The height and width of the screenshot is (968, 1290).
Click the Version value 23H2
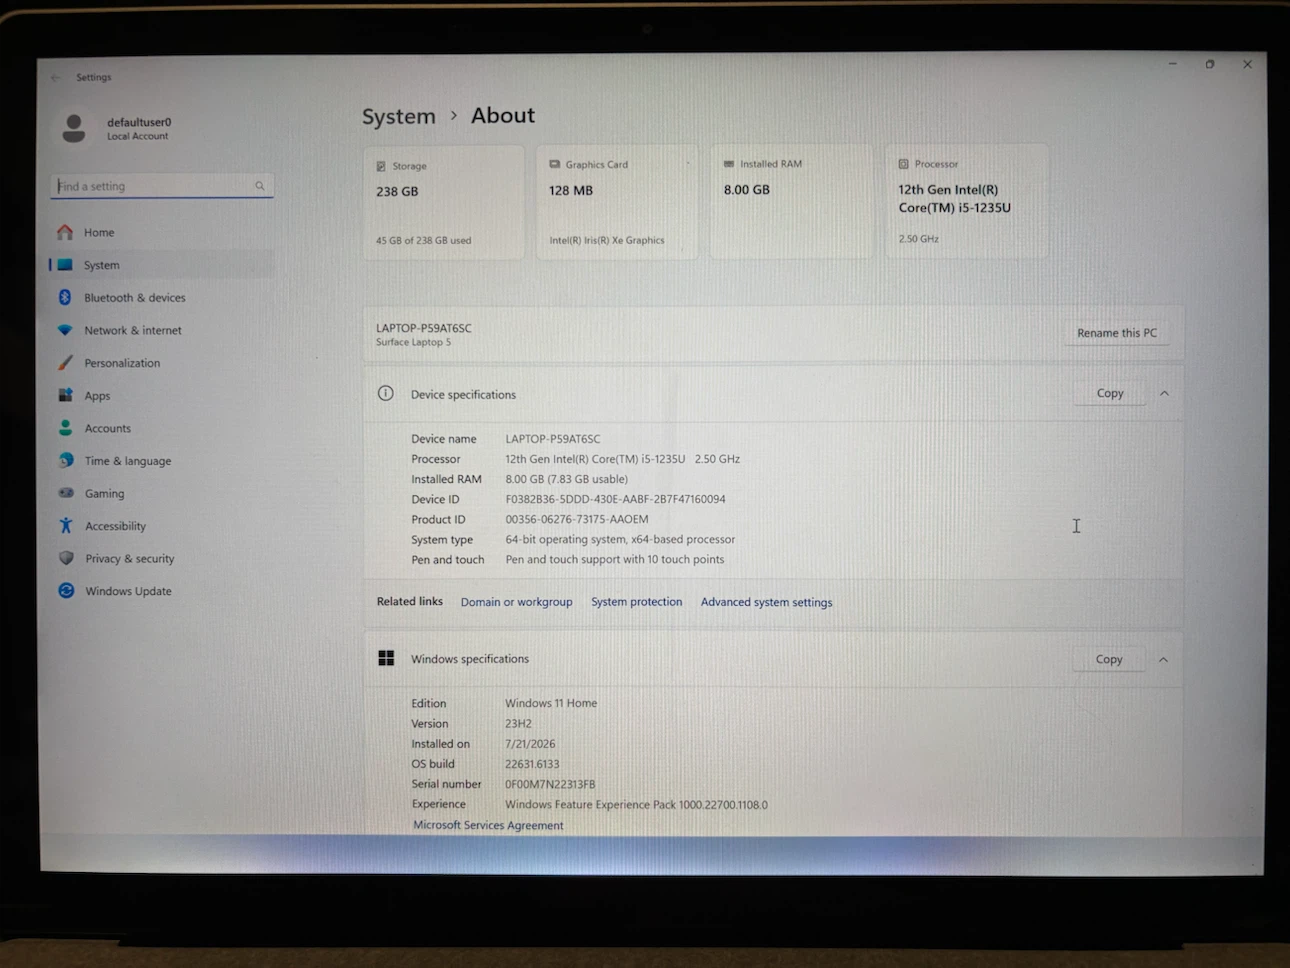518,723
